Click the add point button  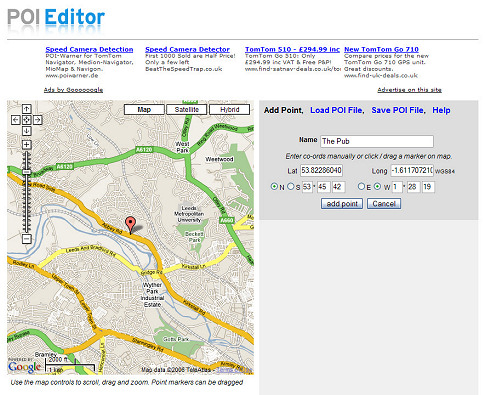342,204
